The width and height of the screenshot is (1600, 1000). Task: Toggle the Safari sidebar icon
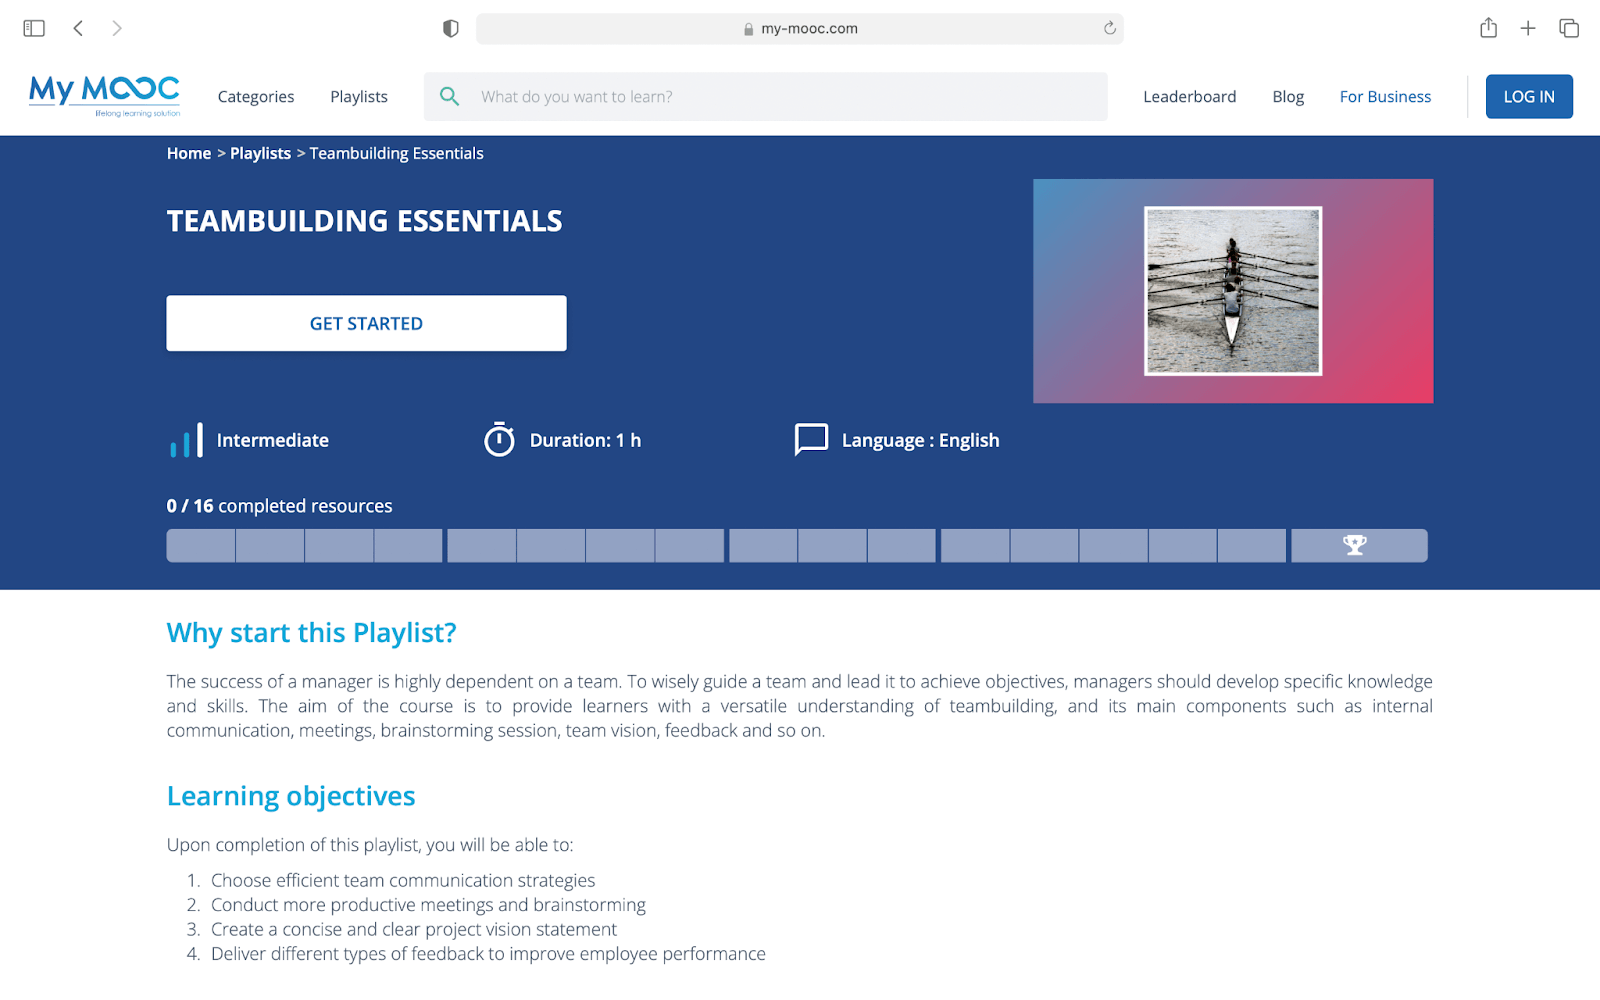point(34,28)
